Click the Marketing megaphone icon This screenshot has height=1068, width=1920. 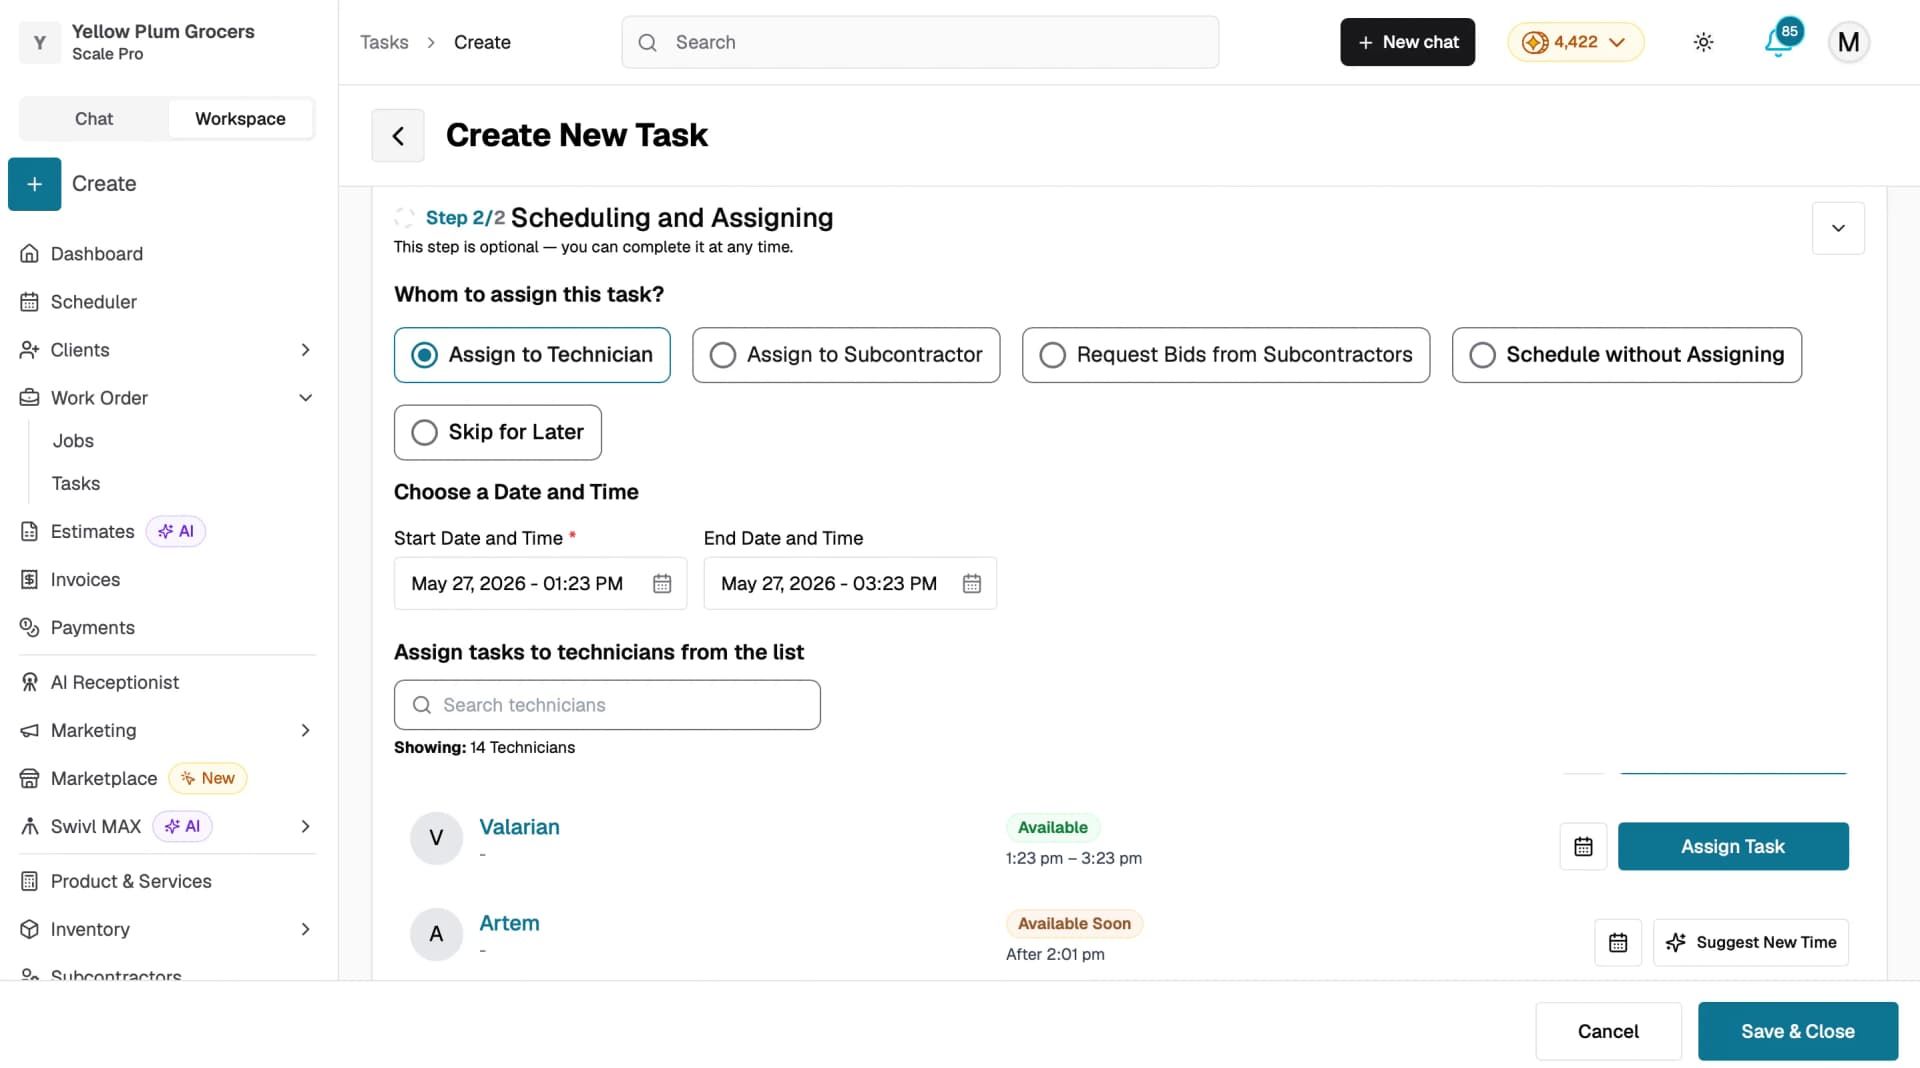click(x=29, y=731)
